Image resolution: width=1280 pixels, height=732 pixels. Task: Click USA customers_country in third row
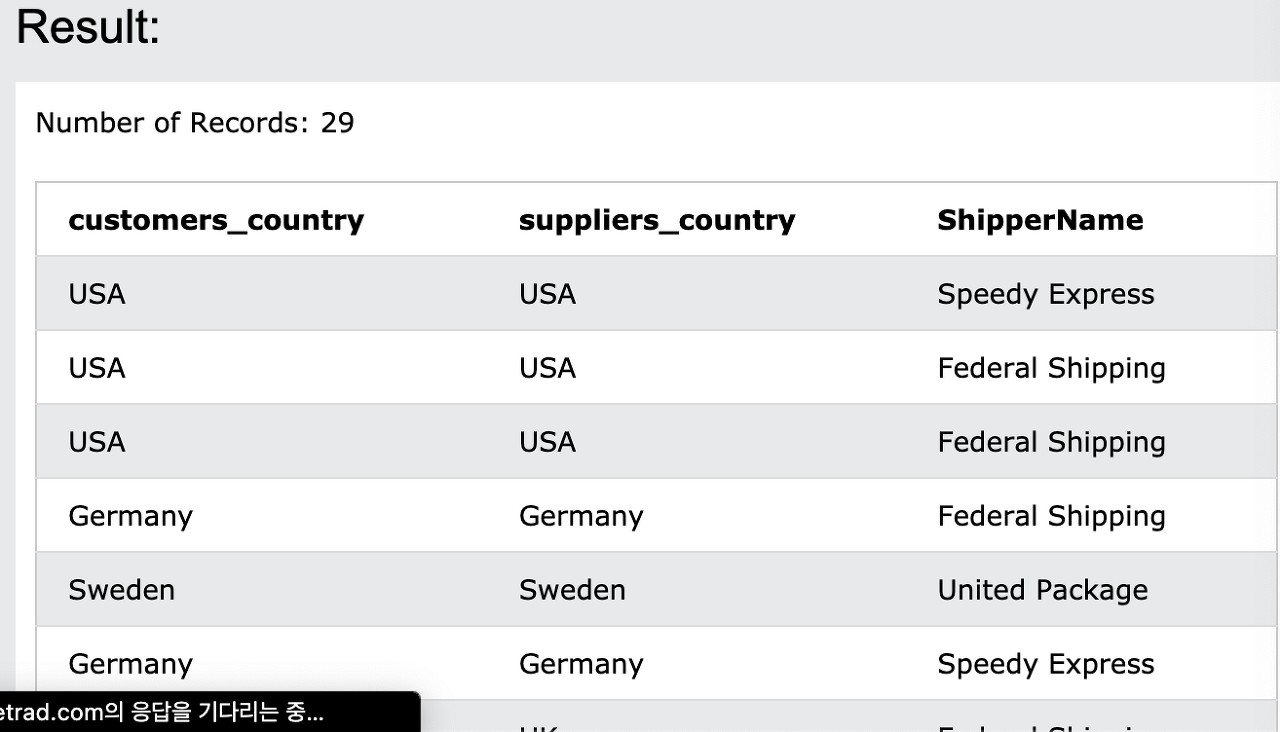tap(97, 442)
